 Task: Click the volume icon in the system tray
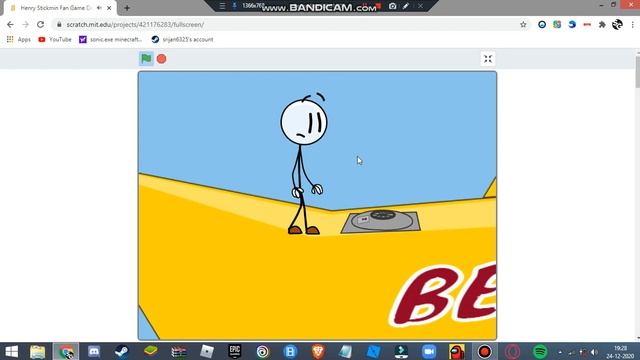point(595,352)
